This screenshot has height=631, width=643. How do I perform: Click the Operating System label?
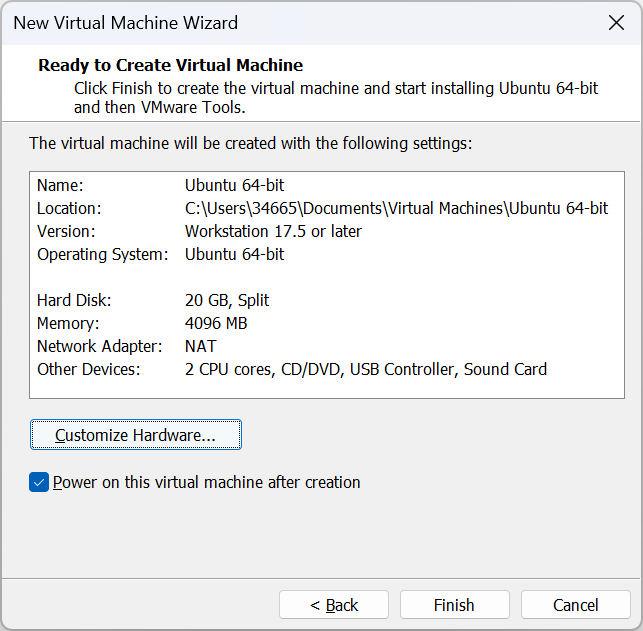102,254
